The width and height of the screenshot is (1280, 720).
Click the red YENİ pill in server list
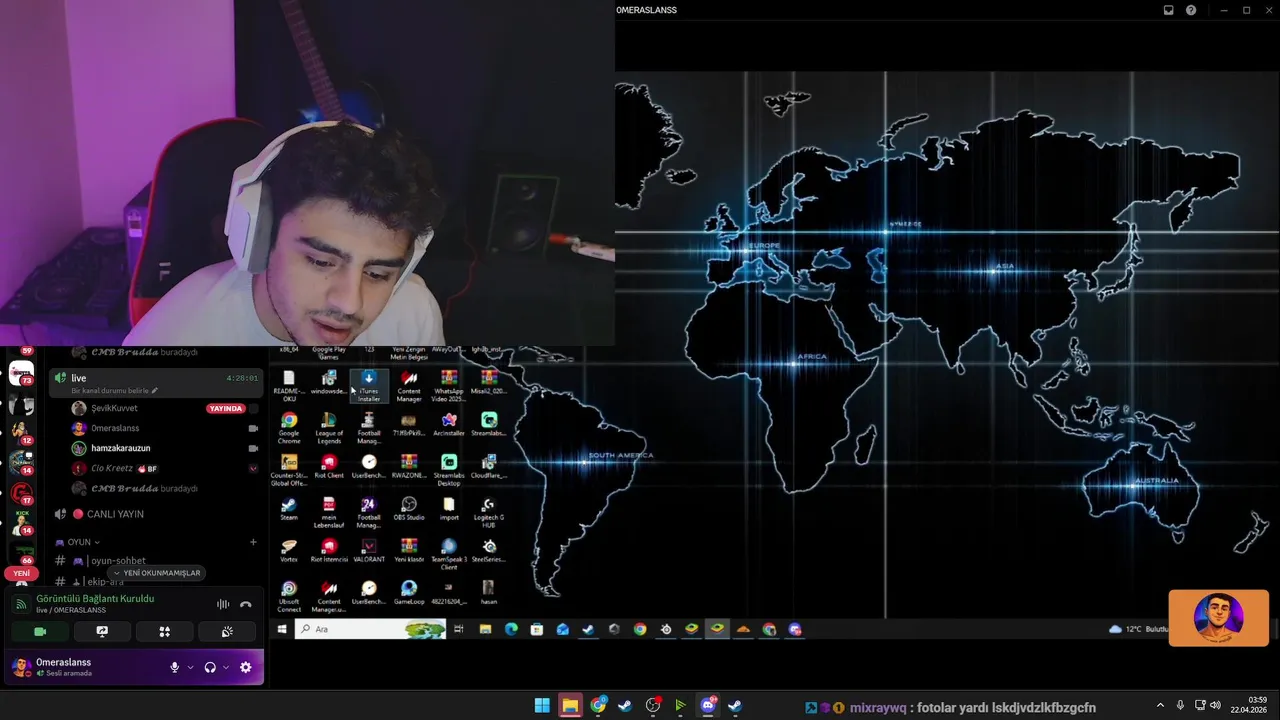coord(21,573)
